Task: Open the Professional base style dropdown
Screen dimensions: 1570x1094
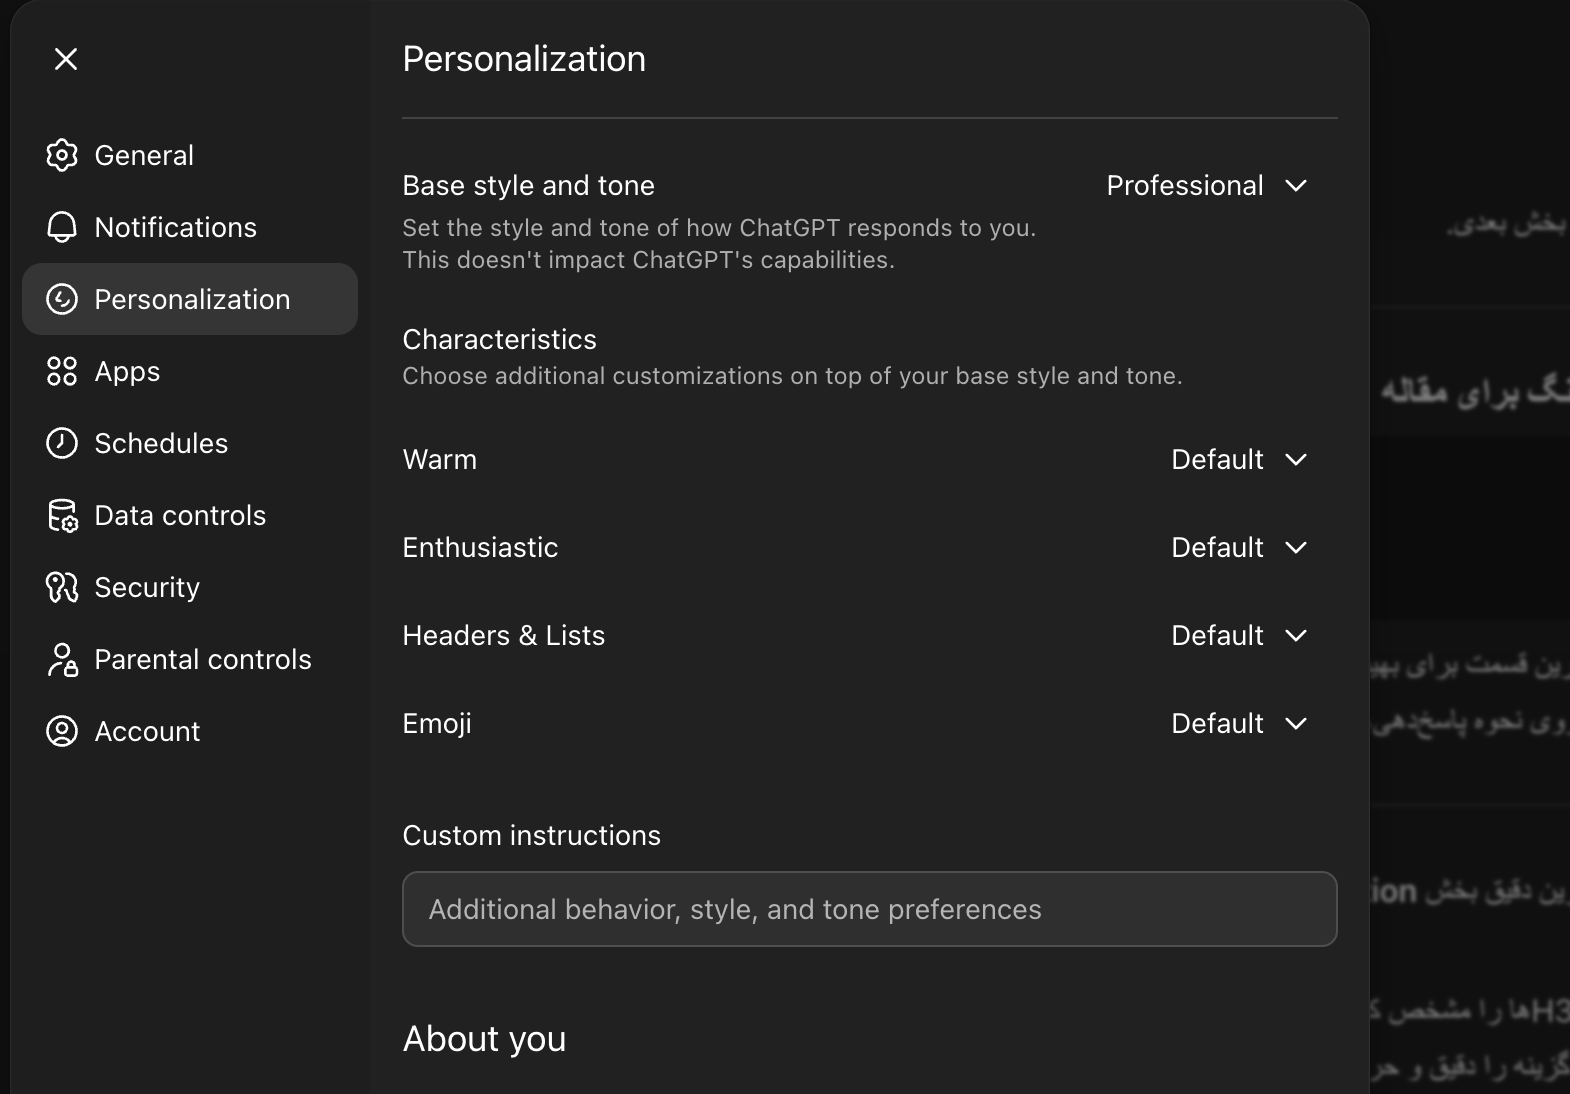Action: click(1207, 185)
